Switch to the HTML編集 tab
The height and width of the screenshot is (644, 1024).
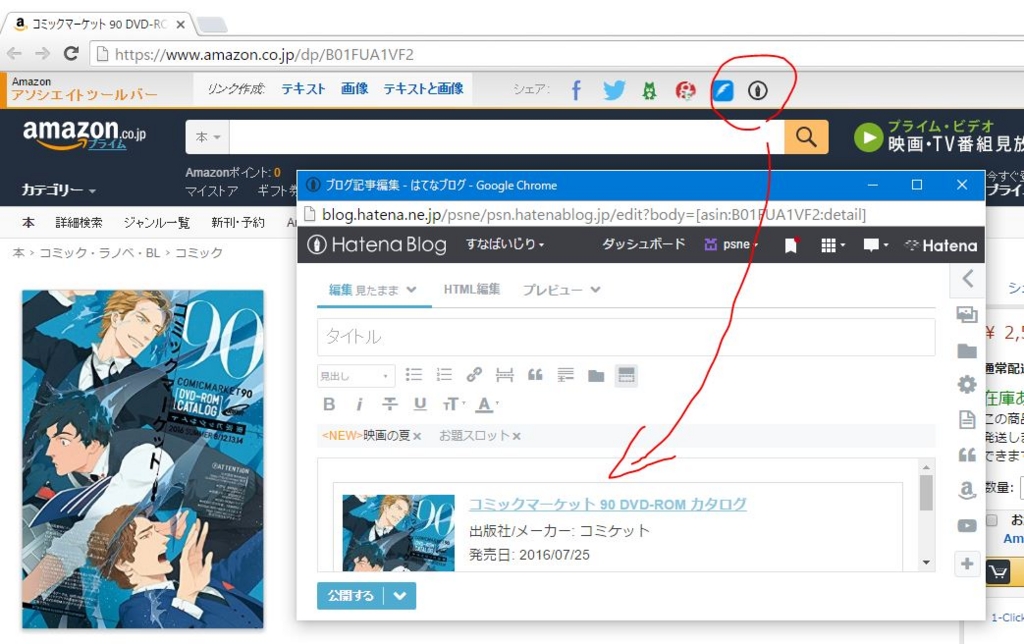click(472, 289)
